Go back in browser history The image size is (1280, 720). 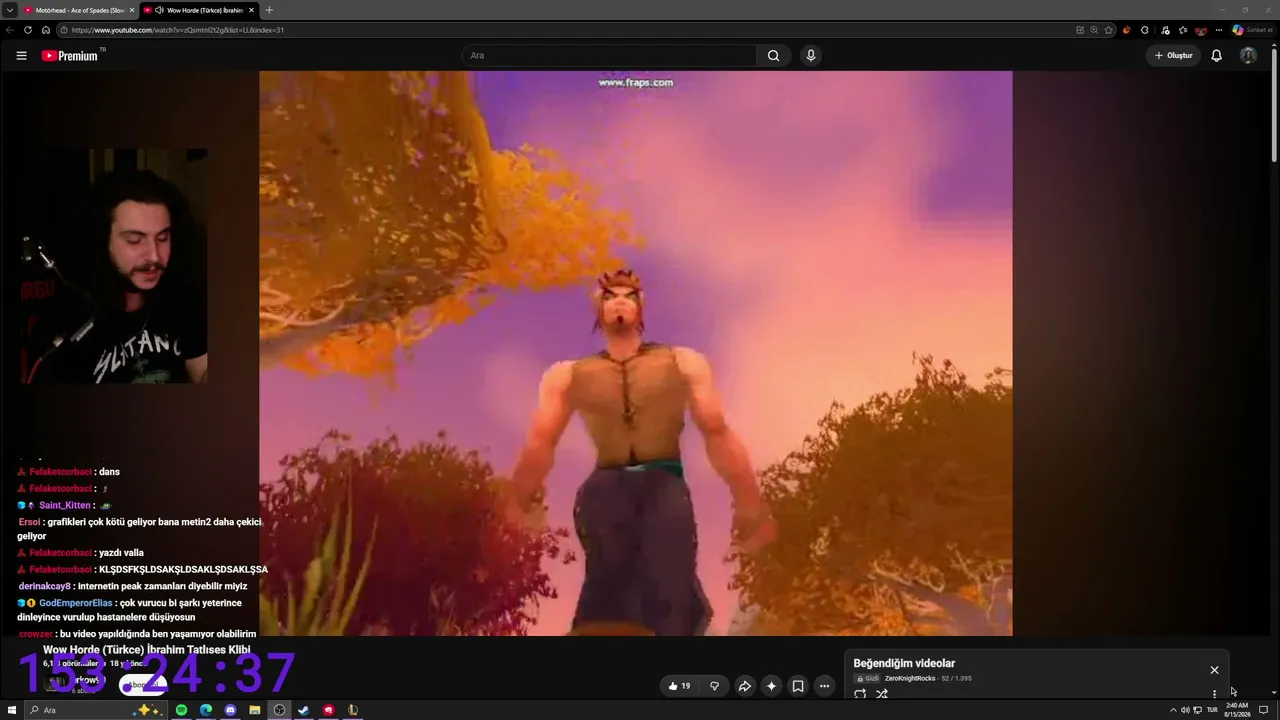click(x=10, y=30)
